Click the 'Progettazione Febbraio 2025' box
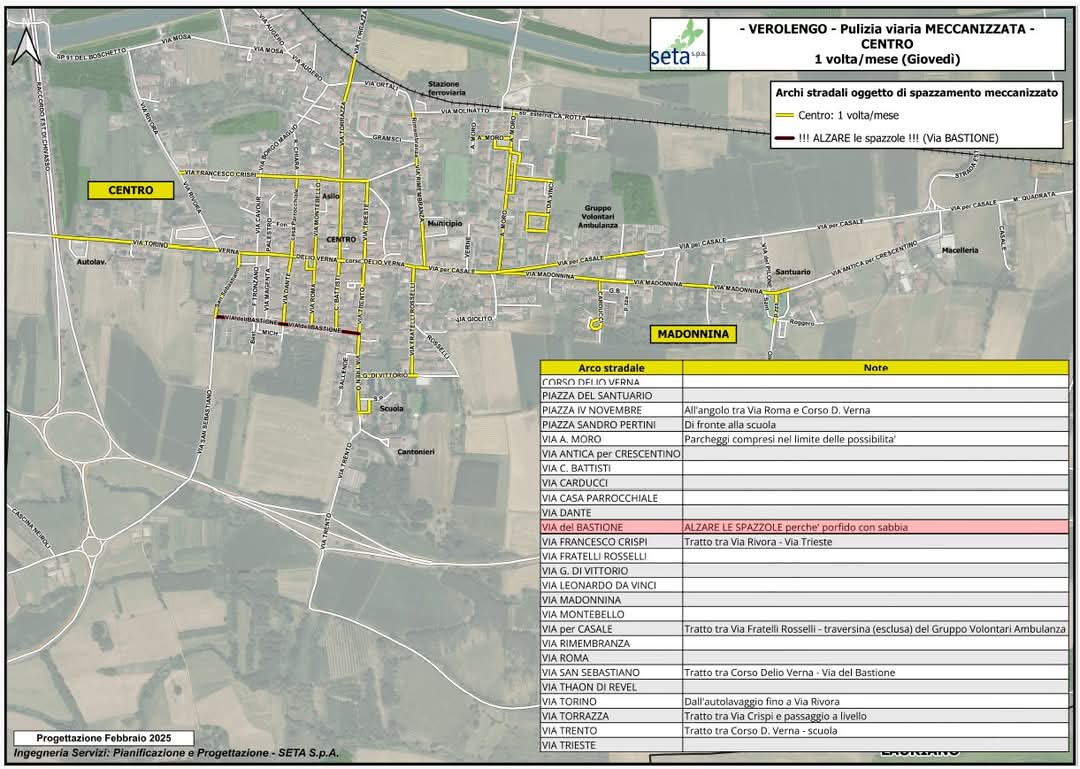Viewport: 1080px width, 769px height. tap(104, 738)
